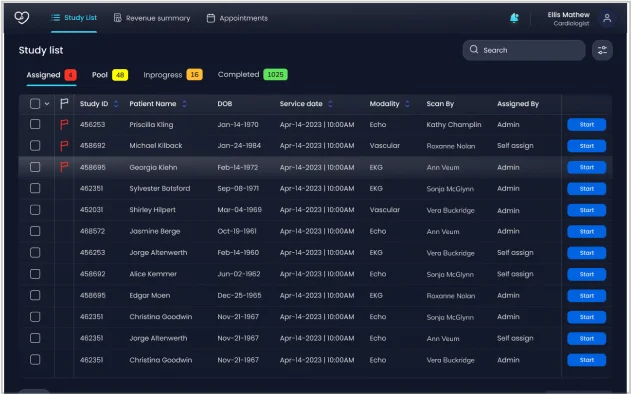Start the Edgar Moen study

pos(586,296)
